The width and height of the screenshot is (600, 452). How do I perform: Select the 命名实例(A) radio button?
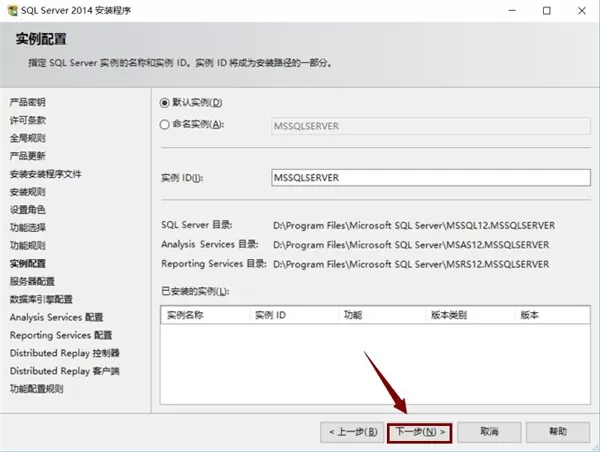(165, 124)
